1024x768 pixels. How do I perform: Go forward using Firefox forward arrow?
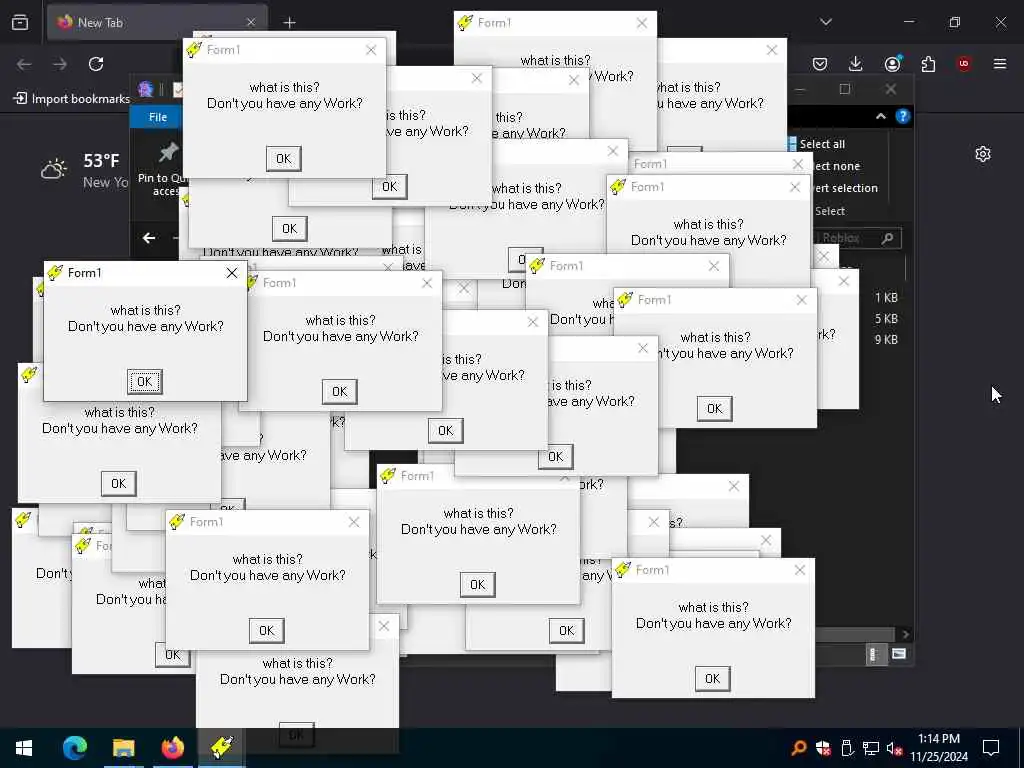point(60,64)
